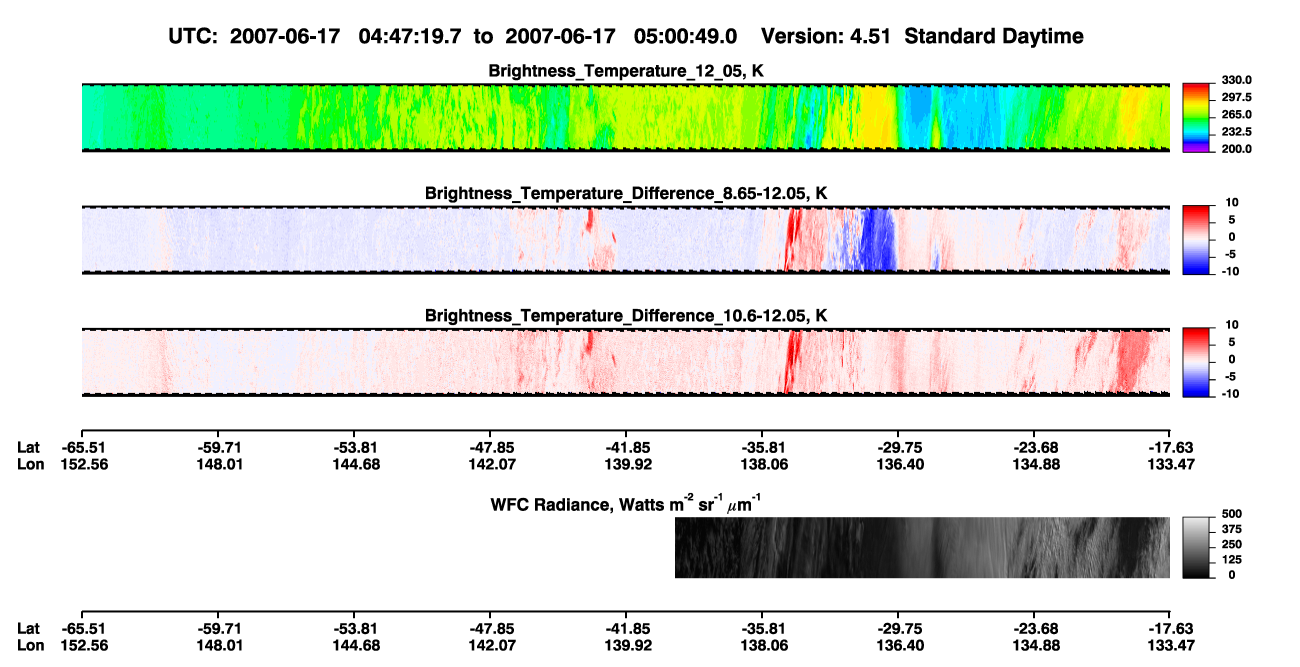
Task: Click the 500 grayscale color bar label
Action: 1230,513
